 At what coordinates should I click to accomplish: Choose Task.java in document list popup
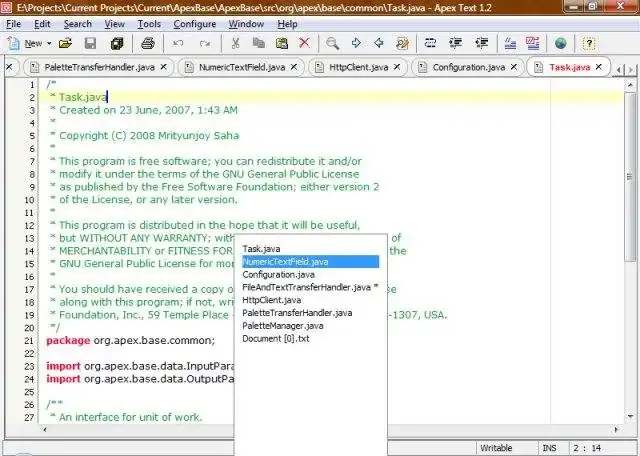(x=311, y=249)
